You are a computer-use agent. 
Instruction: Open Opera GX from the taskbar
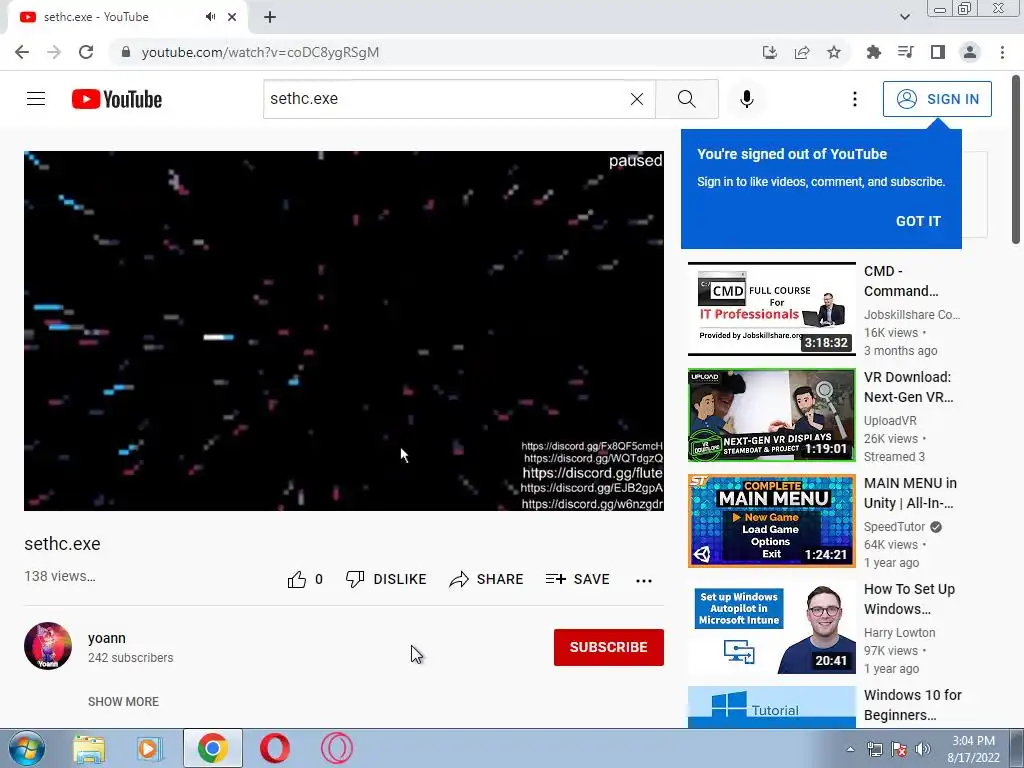pos(337,748)
